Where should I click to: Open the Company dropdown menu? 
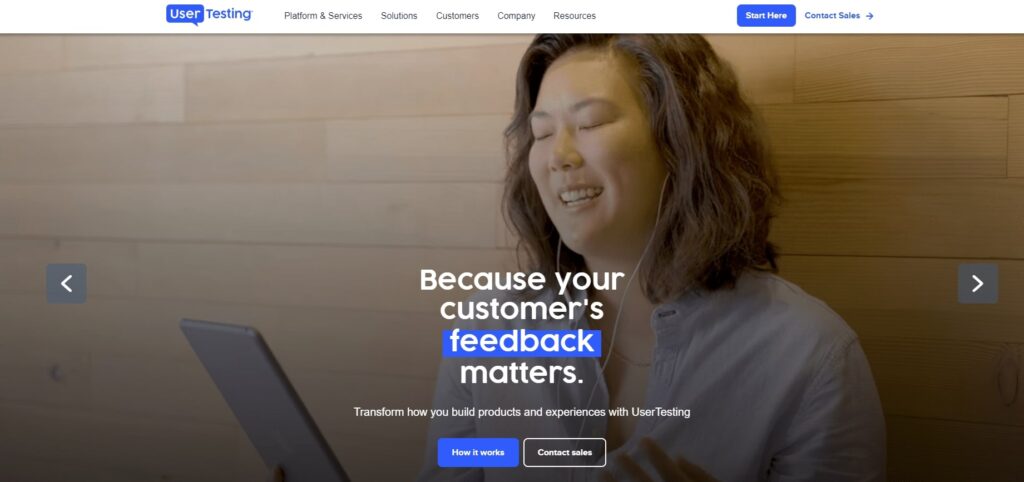[516, 16]
